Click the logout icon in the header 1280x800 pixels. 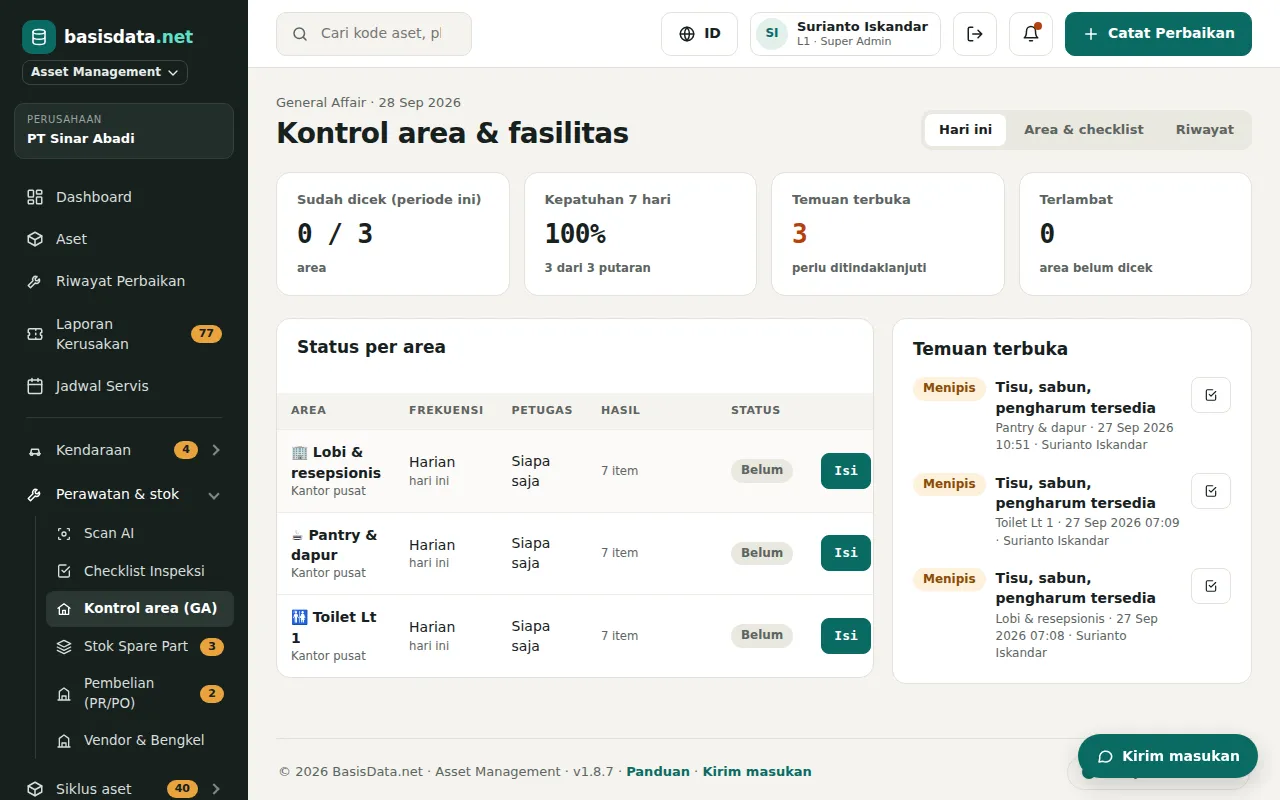click(975, 34)
